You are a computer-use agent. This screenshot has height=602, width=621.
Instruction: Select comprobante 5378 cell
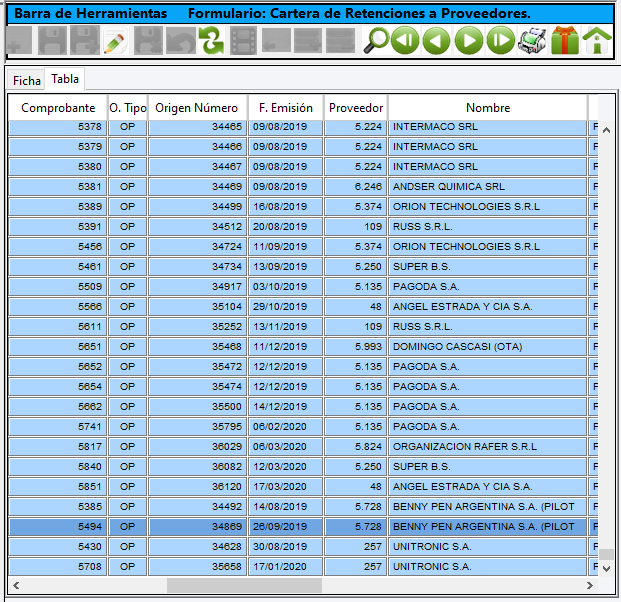[x=58, y=127]
